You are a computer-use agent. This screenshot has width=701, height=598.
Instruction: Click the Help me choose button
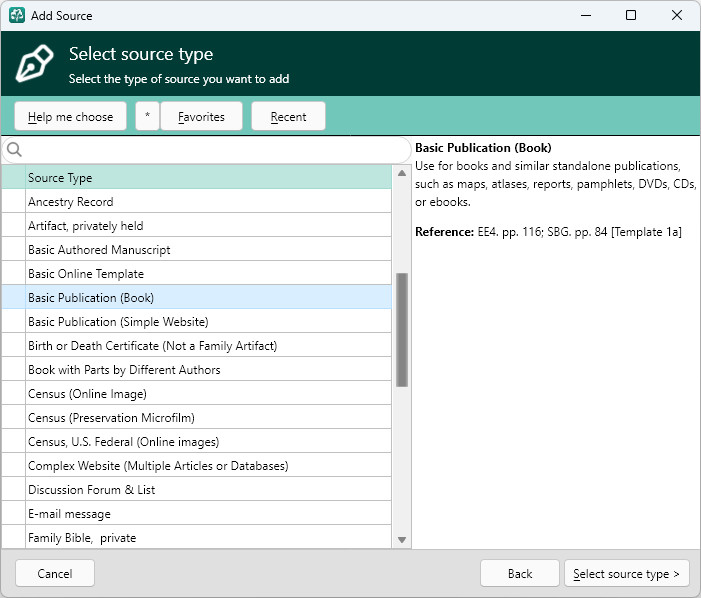[70, 116]
